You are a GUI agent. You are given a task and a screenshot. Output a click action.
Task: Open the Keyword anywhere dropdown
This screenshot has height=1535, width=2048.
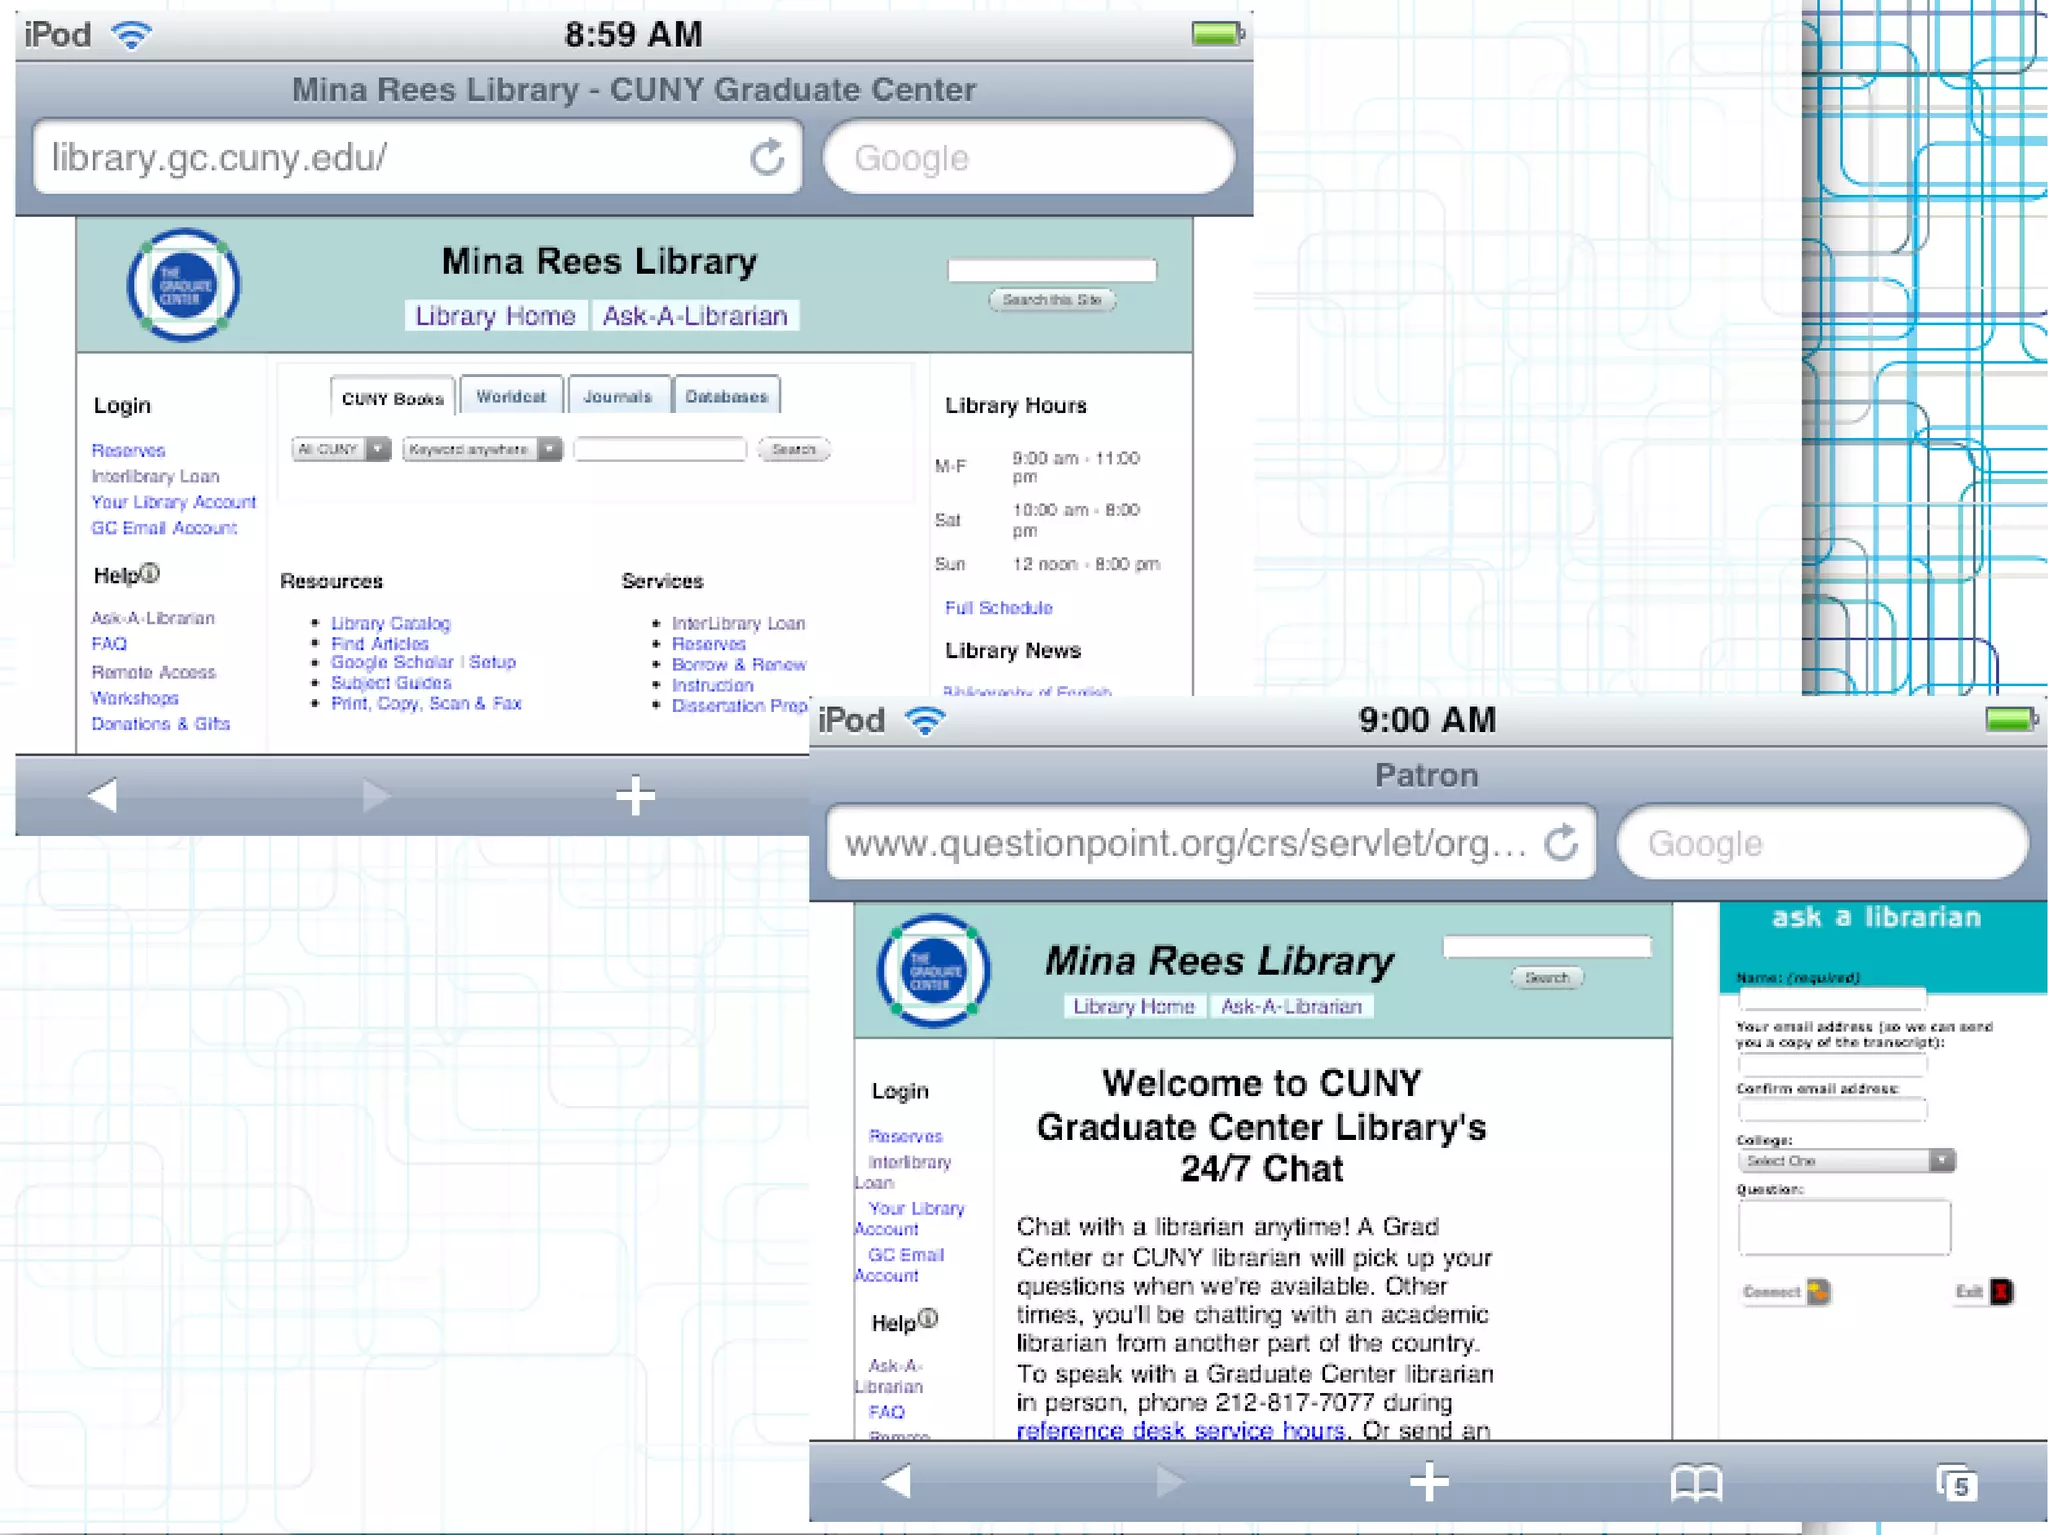482,449
